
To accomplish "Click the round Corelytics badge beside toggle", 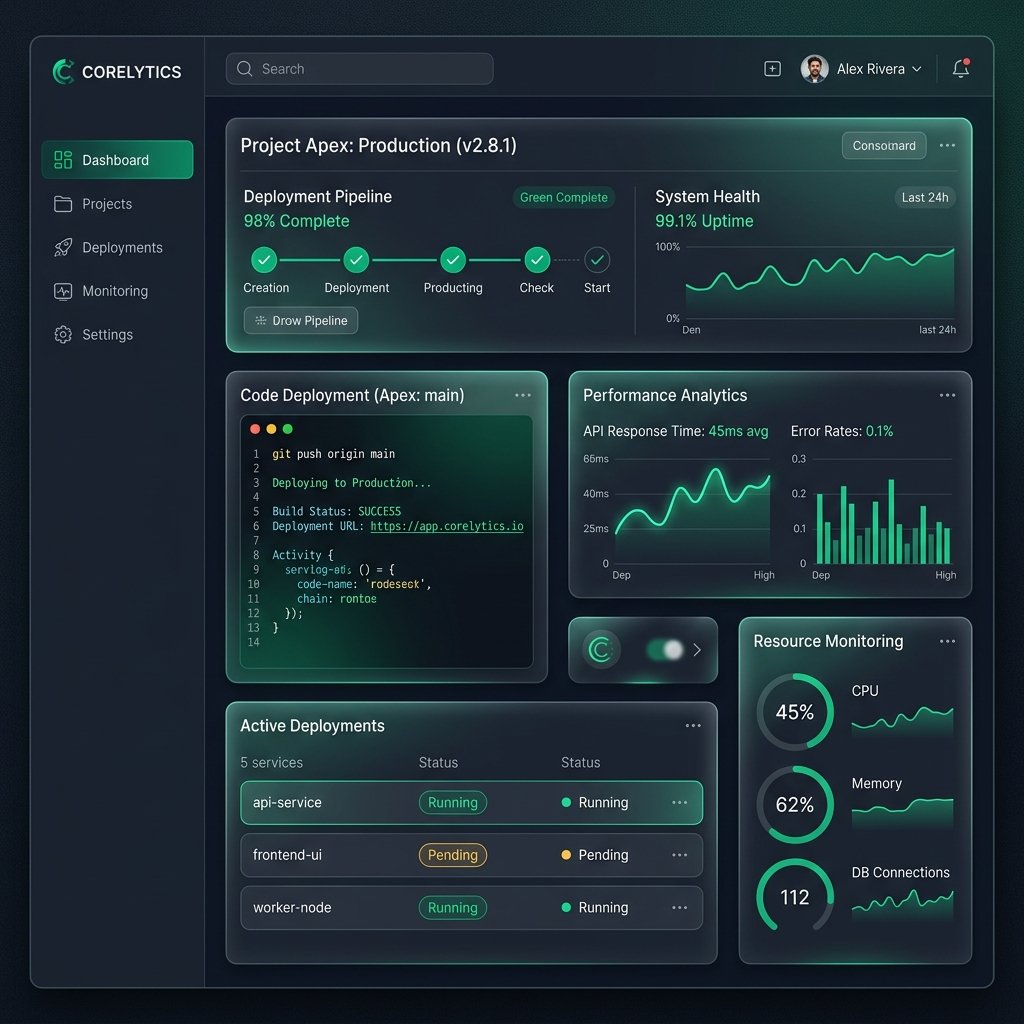I will (x=600, y=649).
